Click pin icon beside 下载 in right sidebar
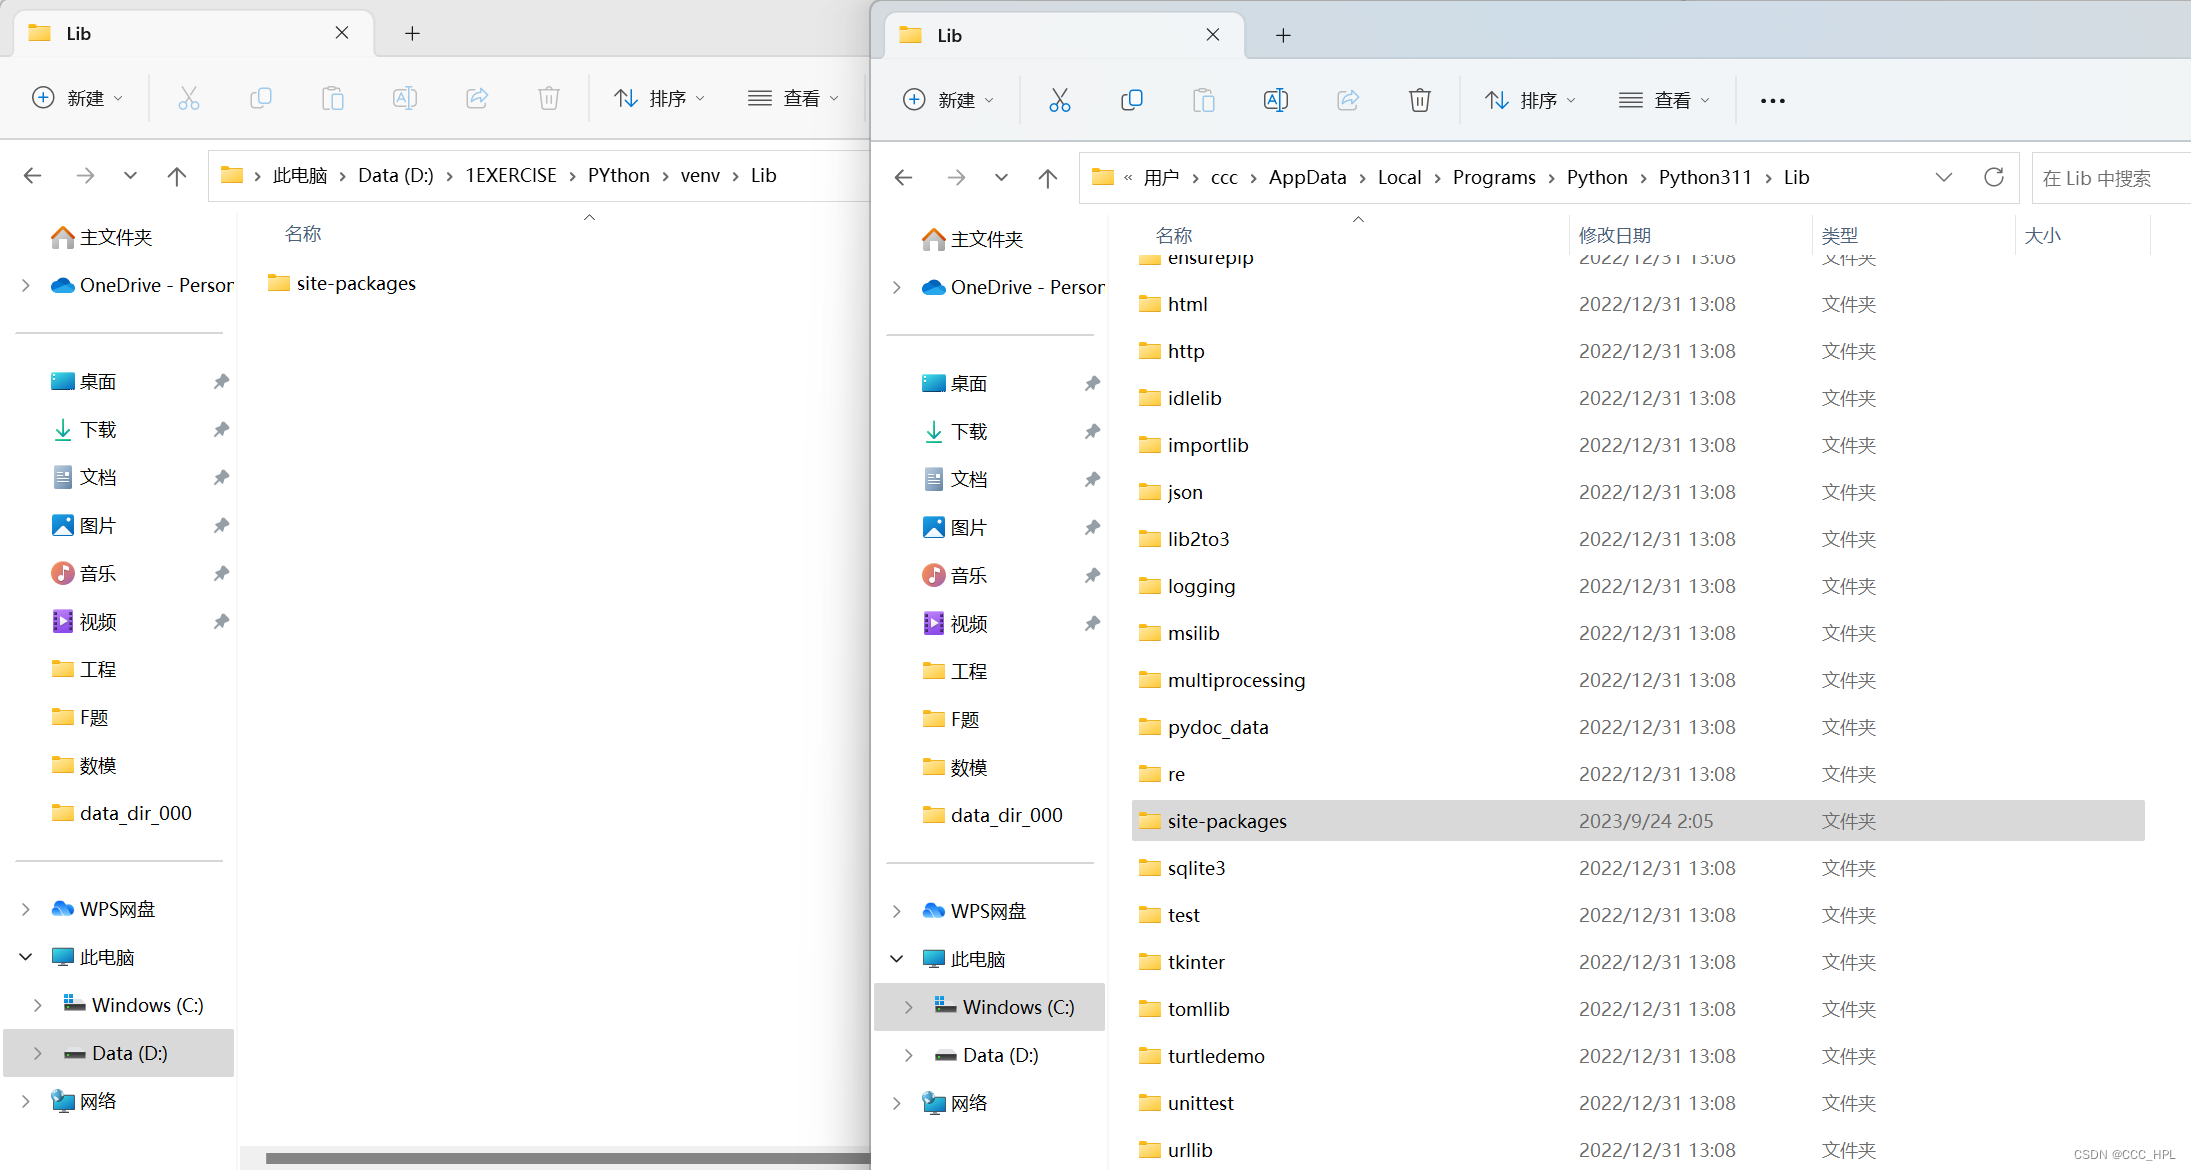 point(1092,431)
